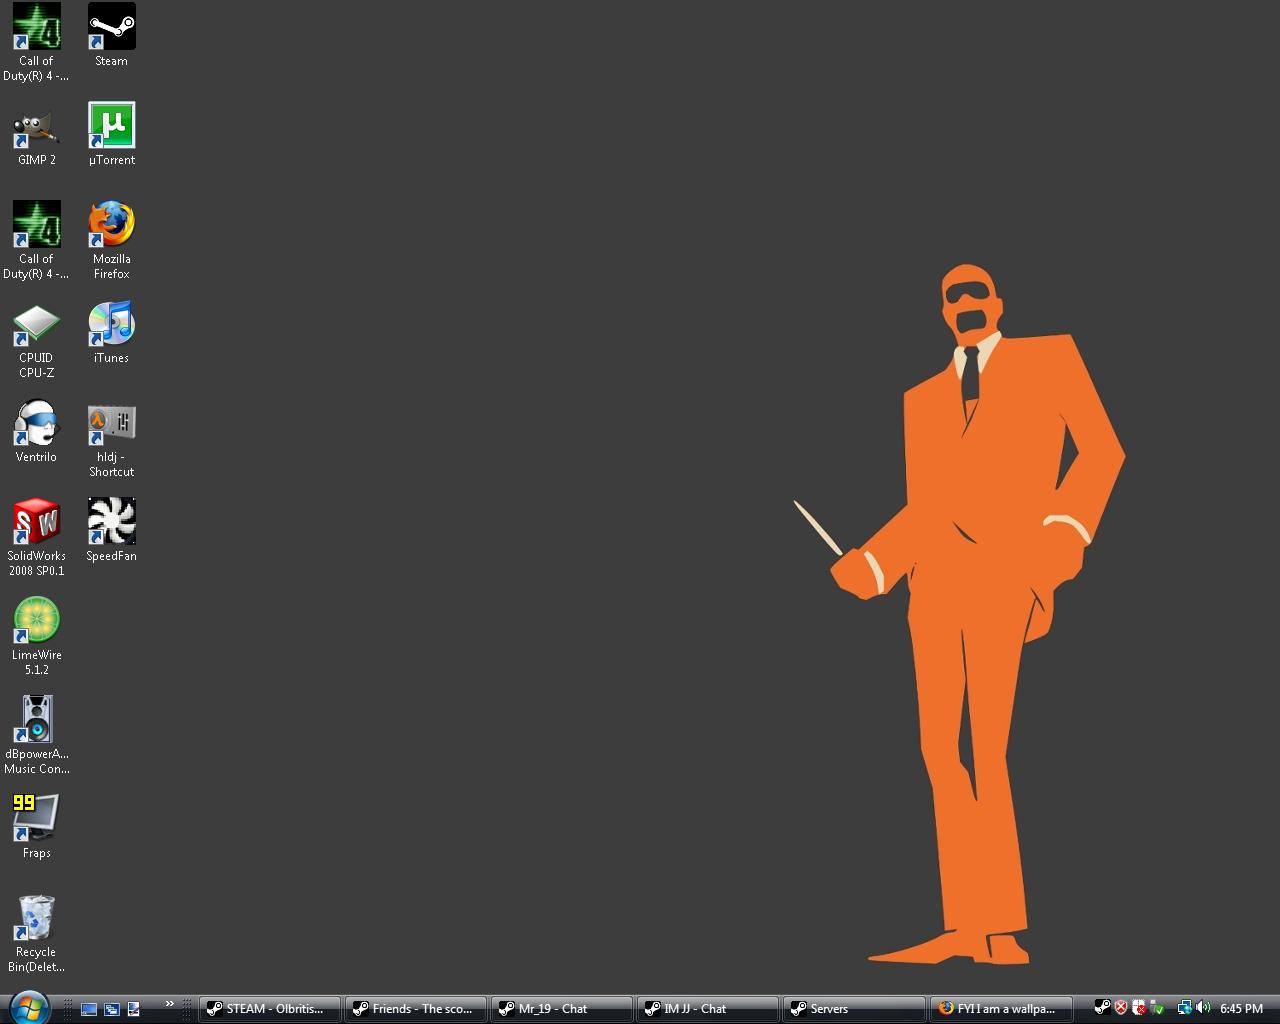Open the network status tray icon
Screen dimensions: 1280x1024
(x=1184, y=1008)
